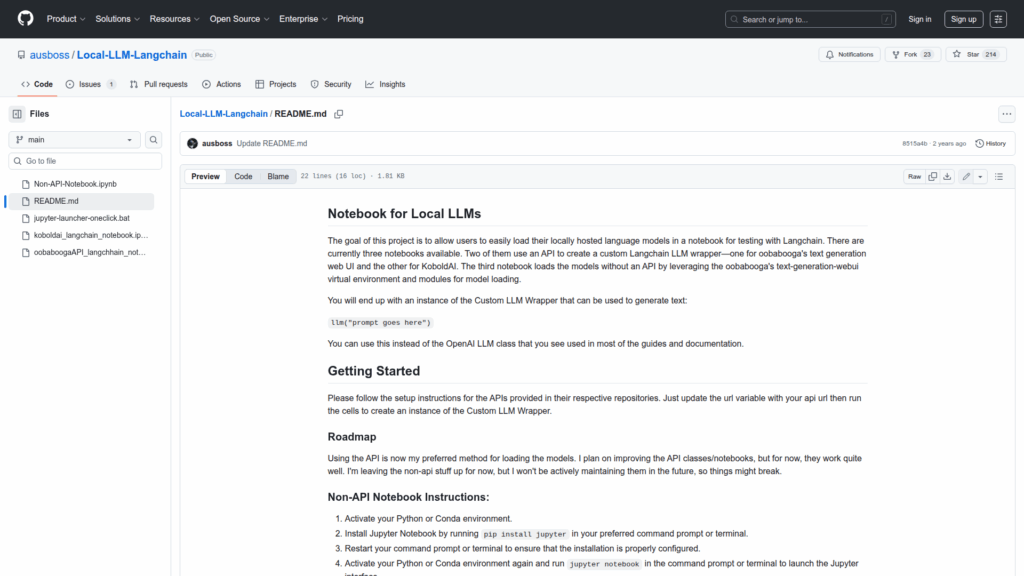Download the raw file icon
This screenshot has width=1024, height=576.
tap(947, 176)
